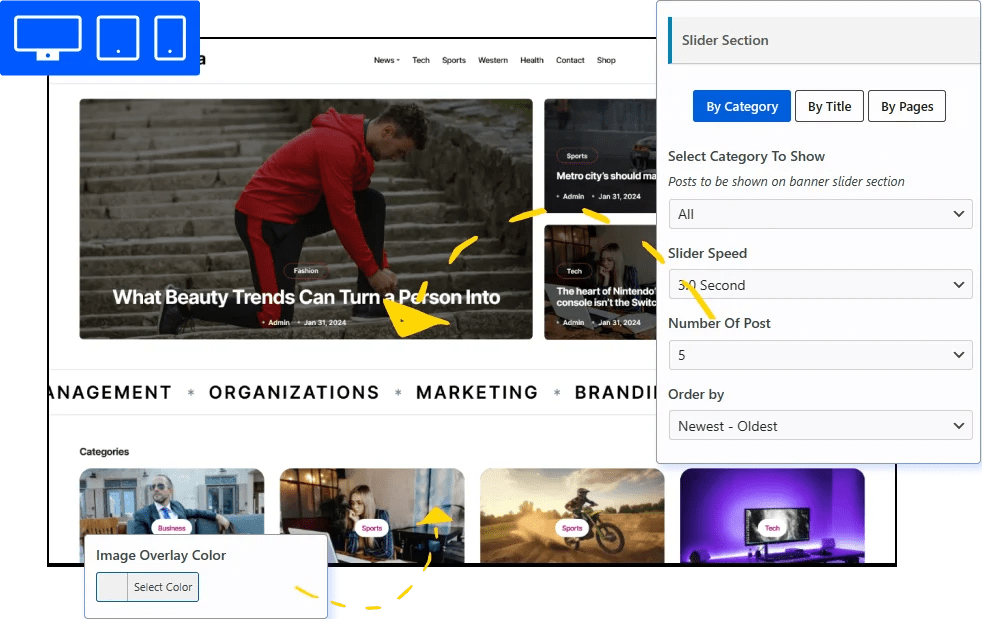The height and width of the screenshot is (619, 982).
Task: Click the ORGANIZATIONS ticker text
Action: [294, 392]
